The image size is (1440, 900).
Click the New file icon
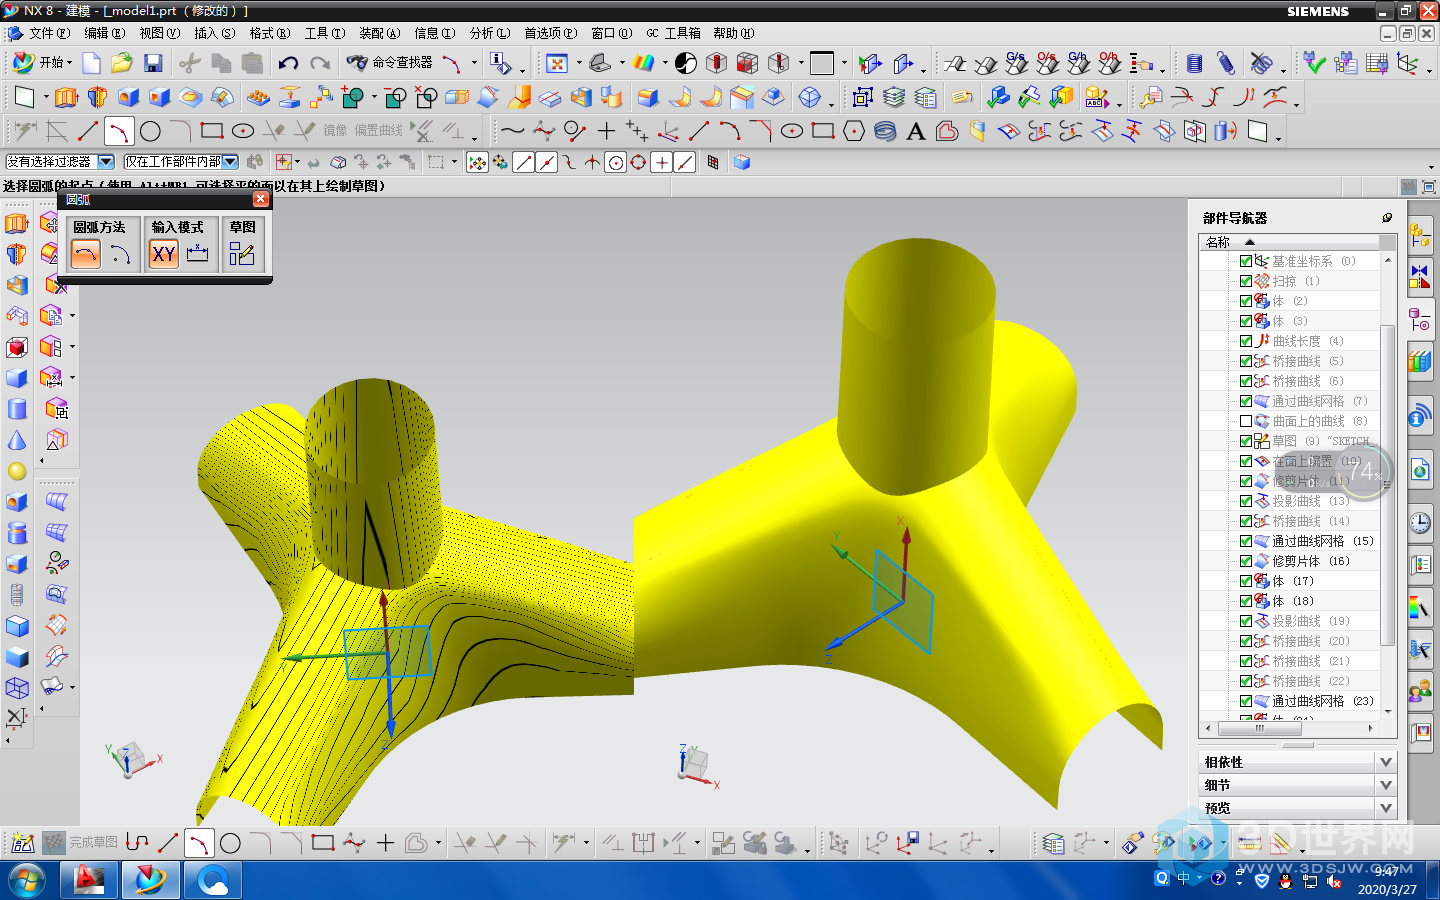click(91, 63)
